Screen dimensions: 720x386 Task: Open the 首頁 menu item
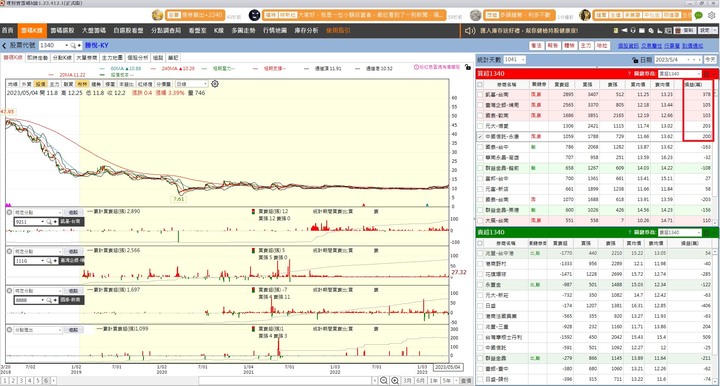point(8,31)
